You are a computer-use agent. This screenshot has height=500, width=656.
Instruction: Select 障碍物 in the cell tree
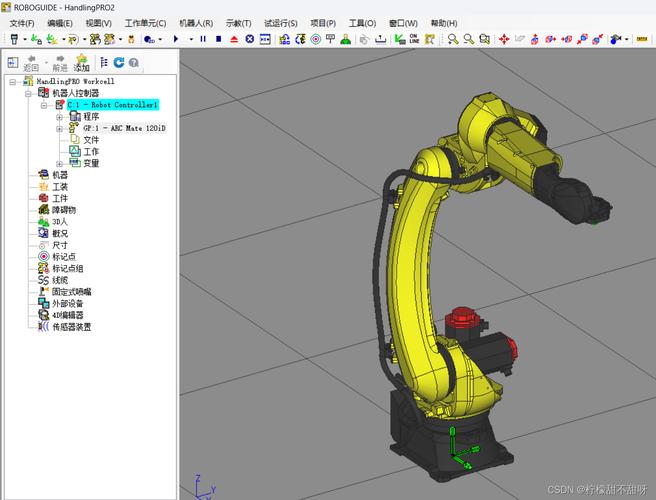tap(63, 210)
